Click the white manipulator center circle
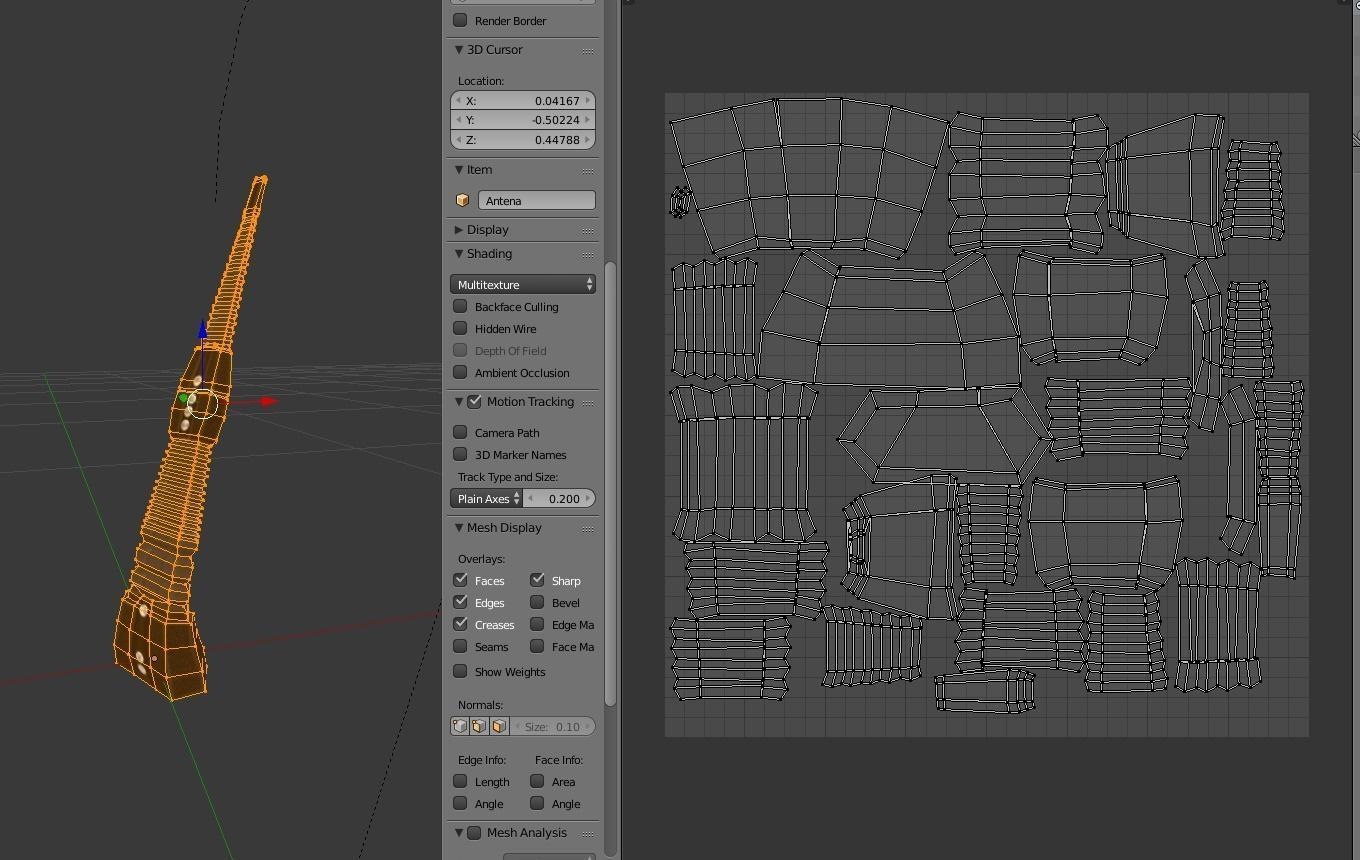 (x=203, y=403)
